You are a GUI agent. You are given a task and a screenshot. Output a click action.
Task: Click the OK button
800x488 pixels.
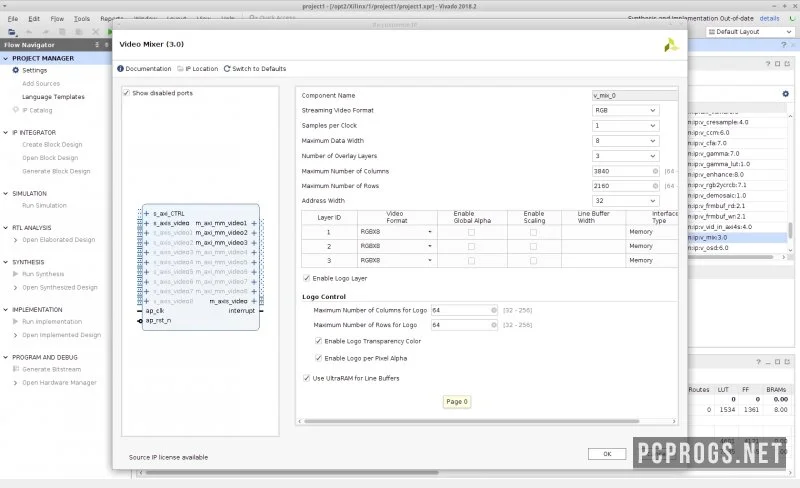[607, 454]
